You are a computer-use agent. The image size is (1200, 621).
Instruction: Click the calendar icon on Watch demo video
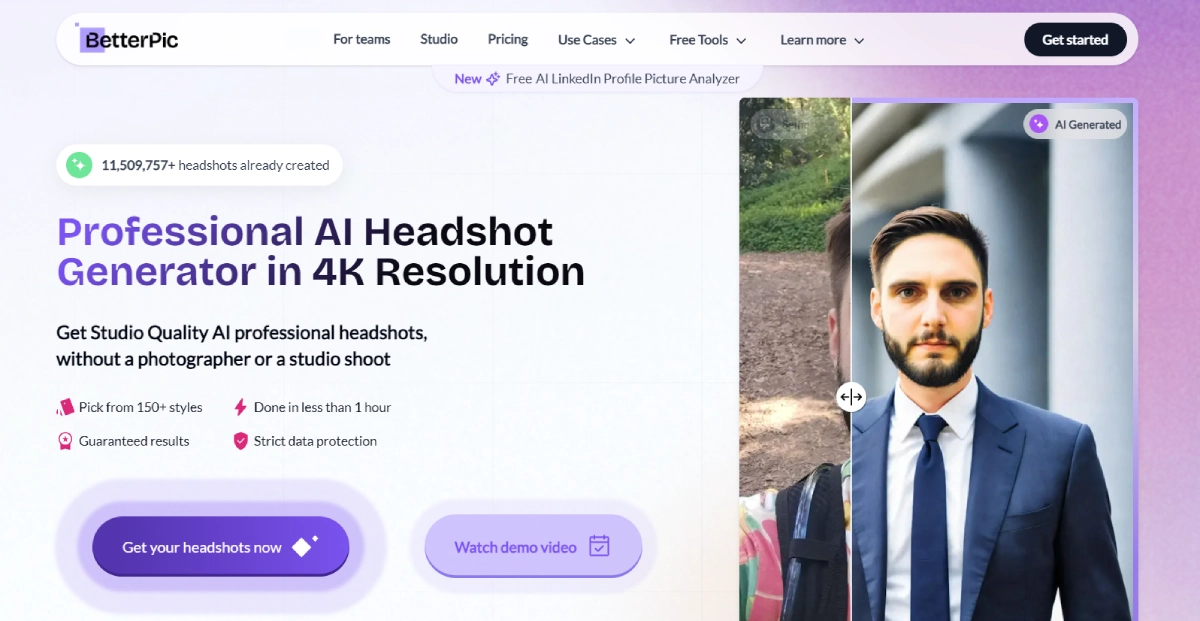click(x=599, y=546)
